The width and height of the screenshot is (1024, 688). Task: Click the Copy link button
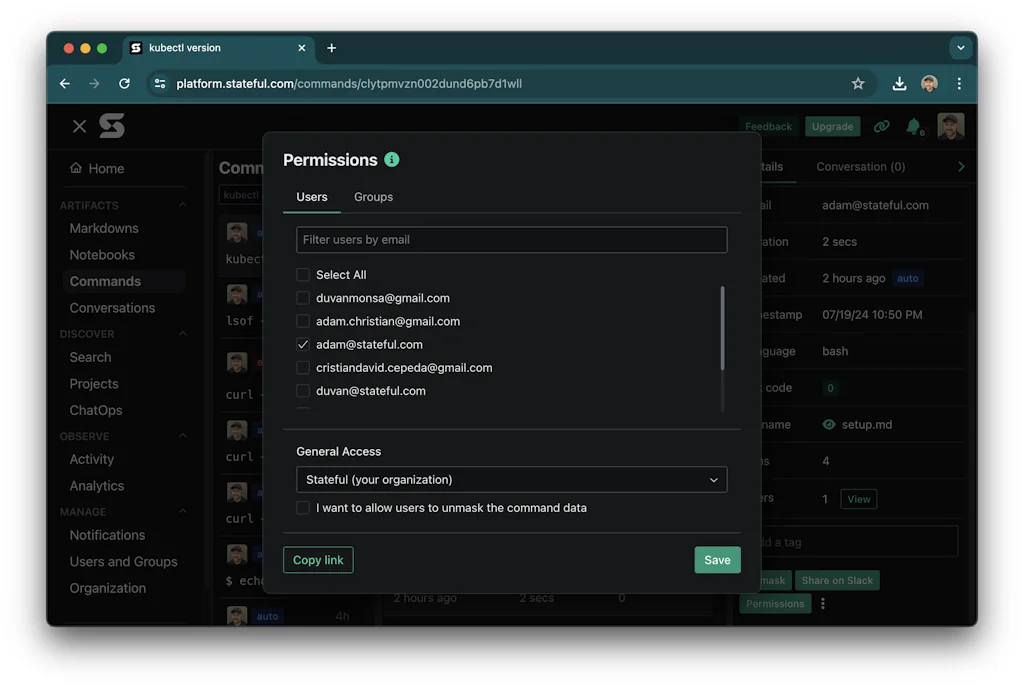click(318, 560)
